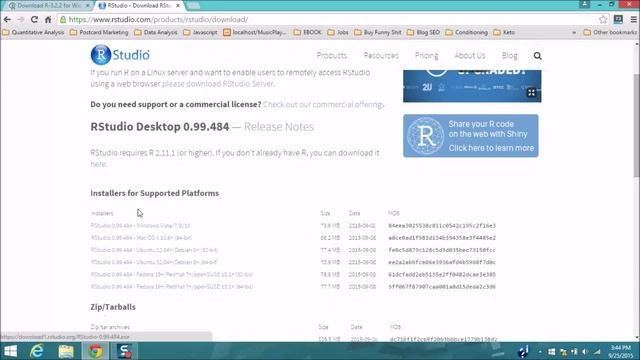The height and width of the screenshot is (360, 640).
Task: Open the localhost/MusicPlay bookmark
Action: tap(255, 32)
